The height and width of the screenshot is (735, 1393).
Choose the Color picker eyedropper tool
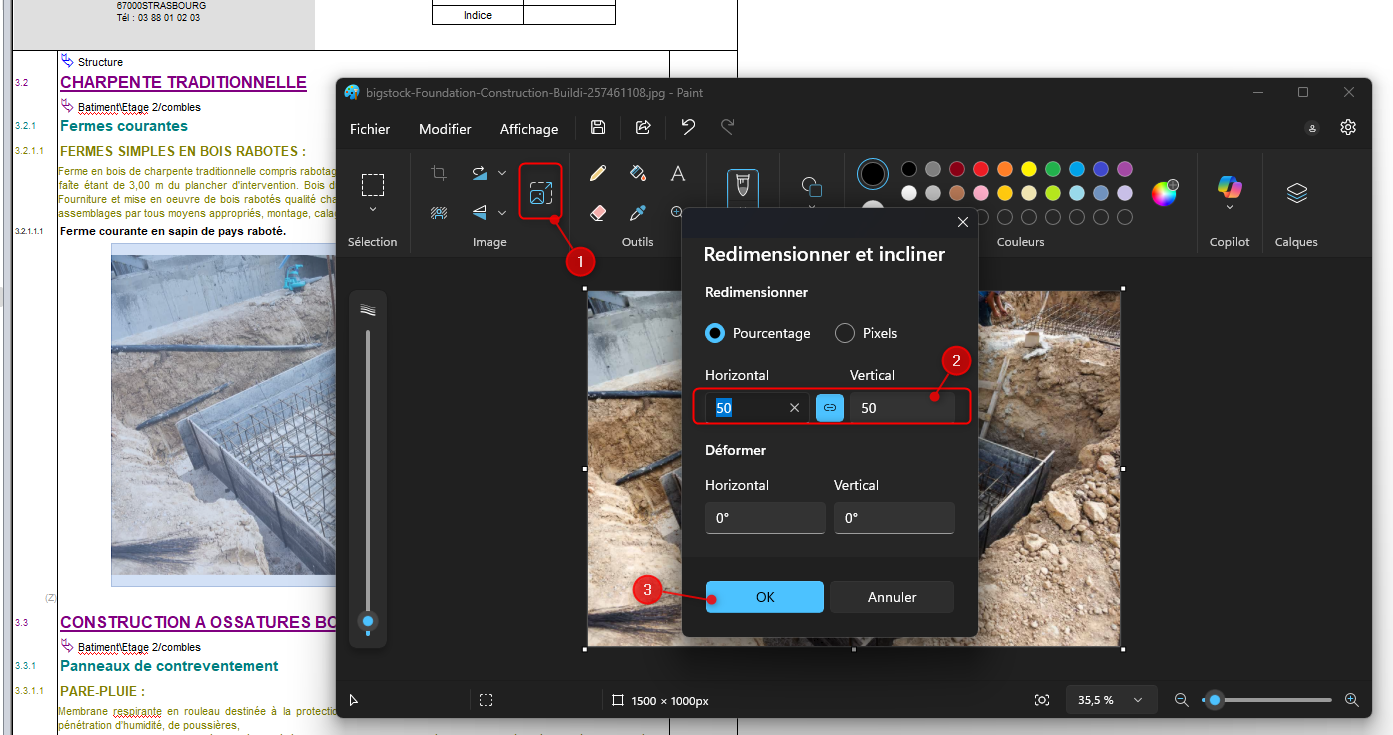637,212
